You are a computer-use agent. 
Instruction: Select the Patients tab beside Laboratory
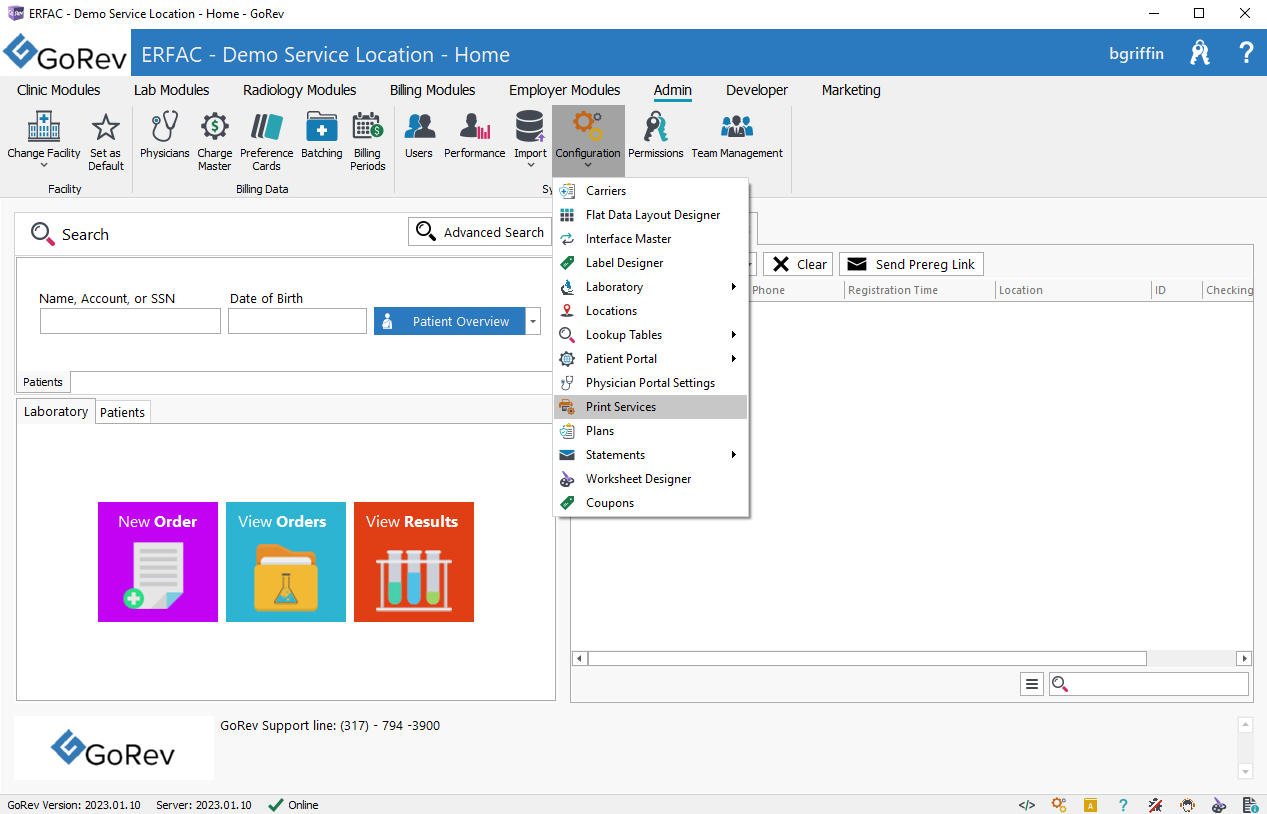pyautogui.click(x=123, y=412)
